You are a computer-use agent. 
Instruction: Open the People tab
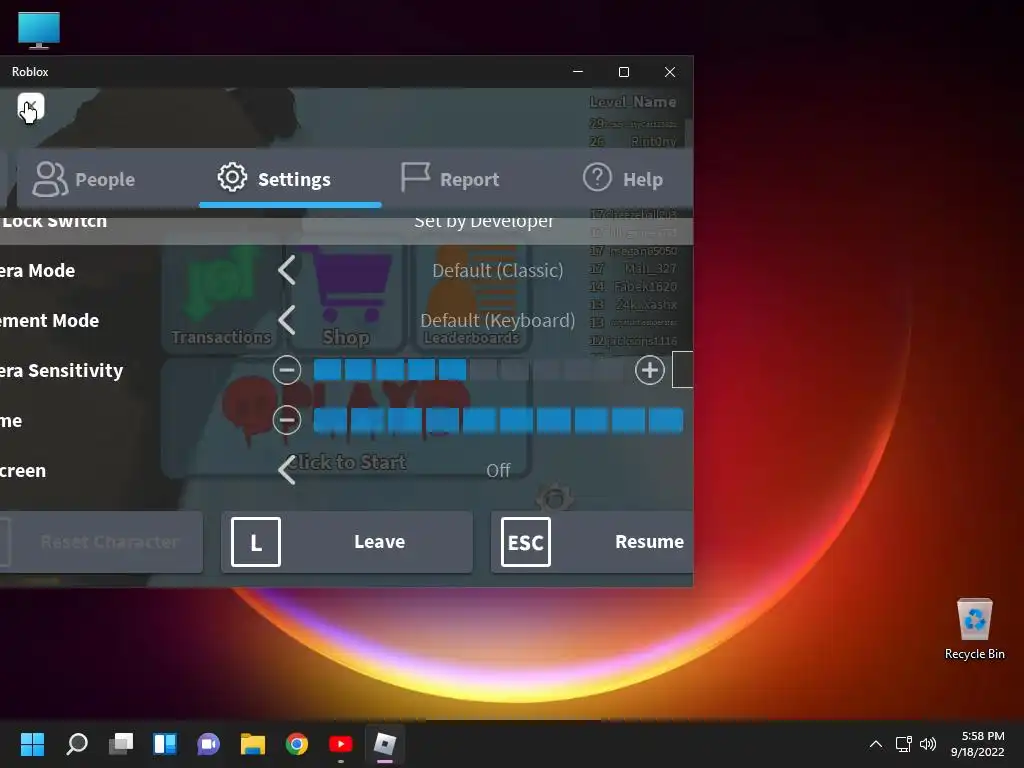click(84, 179)
